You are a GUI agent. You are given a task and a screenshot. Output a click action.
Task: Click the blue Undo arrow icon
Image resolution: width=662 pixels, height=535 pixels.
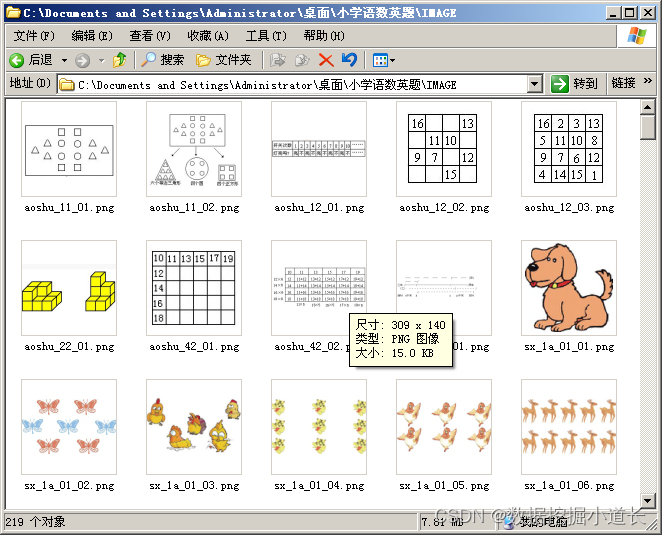click(350, 60)
